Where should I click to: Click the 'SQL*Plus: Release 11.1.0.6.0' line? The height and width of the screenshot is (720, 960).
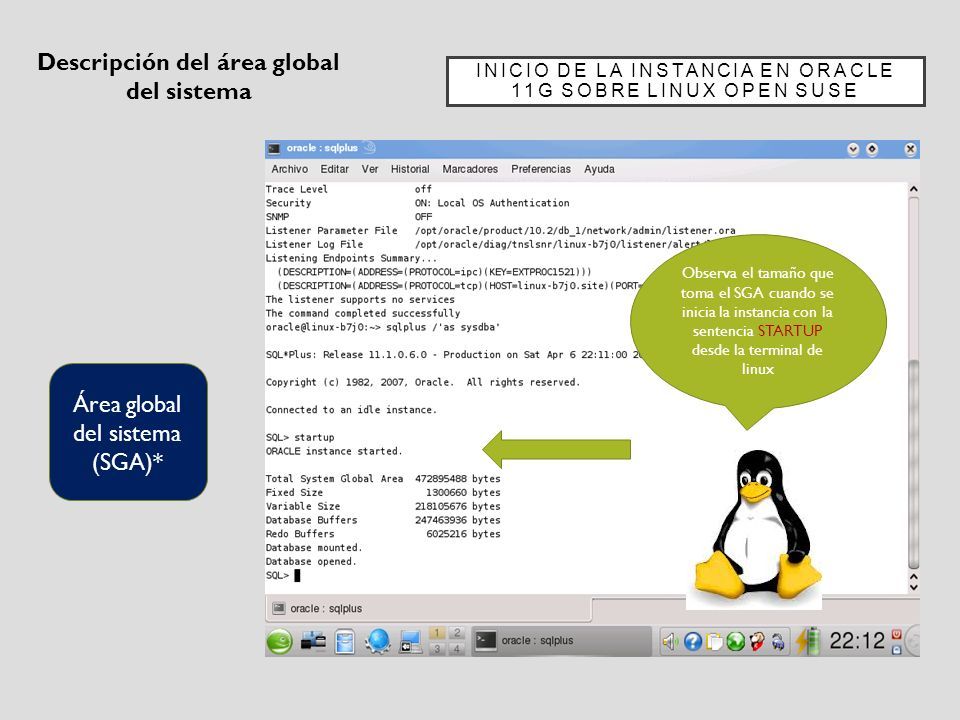pyautogui.click(x=453, y=354)
